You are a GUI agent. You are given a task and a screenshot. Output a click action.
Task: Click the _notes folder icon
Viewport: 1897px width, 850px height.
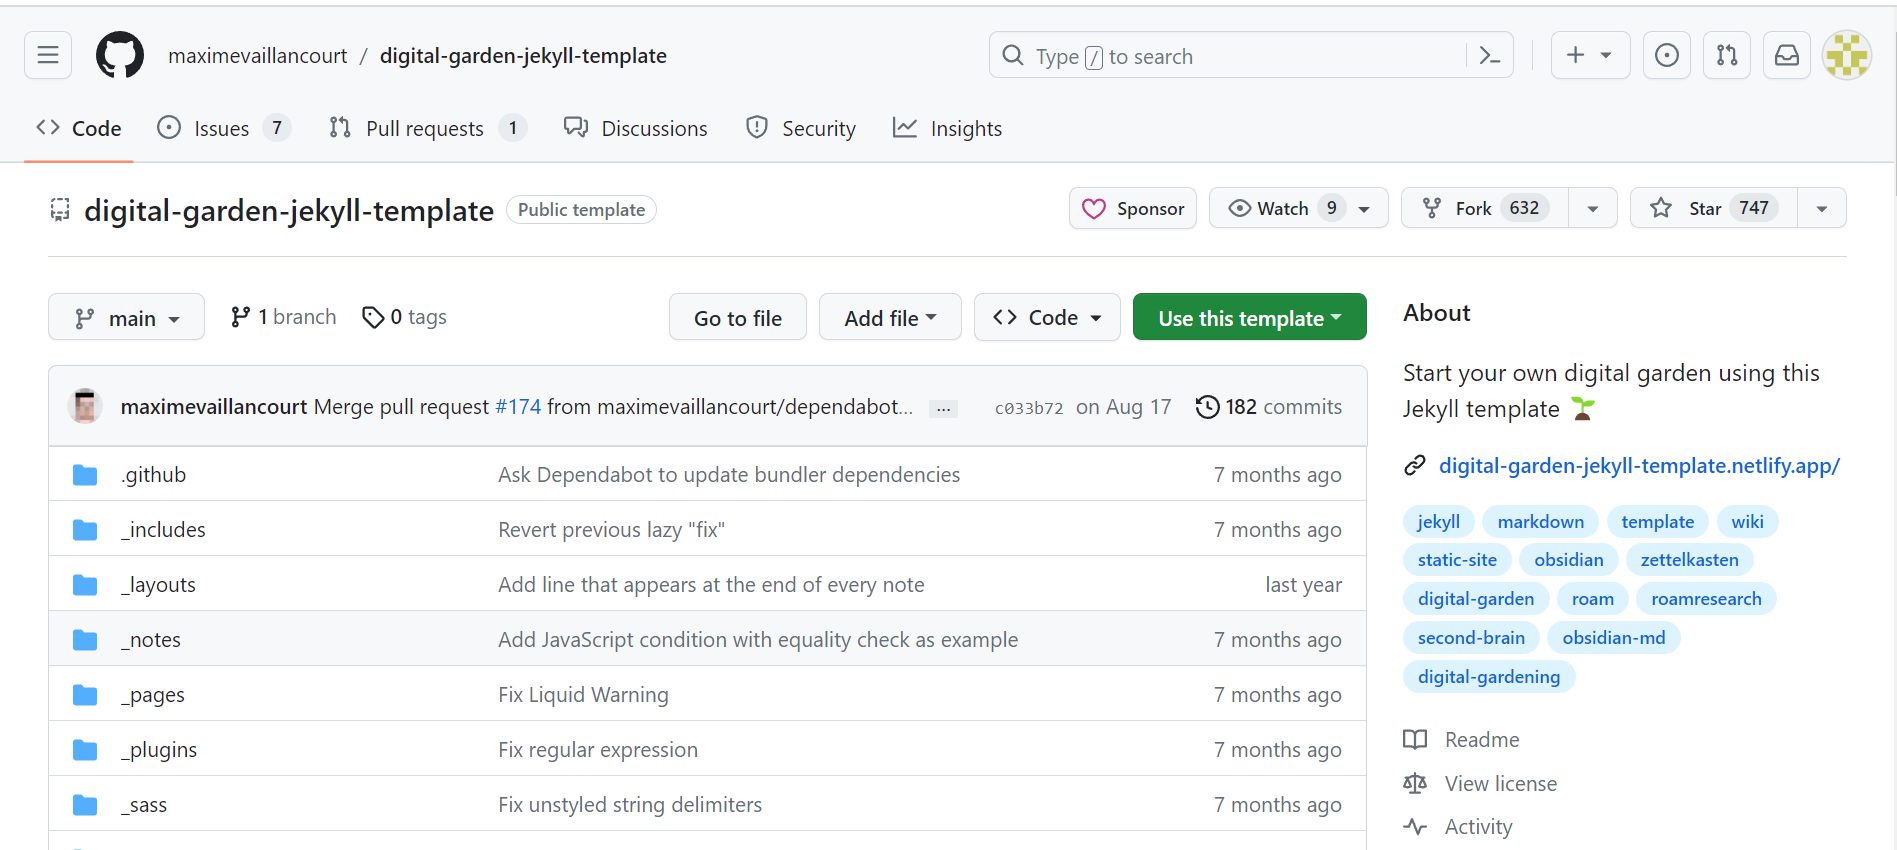pos(85,640)
